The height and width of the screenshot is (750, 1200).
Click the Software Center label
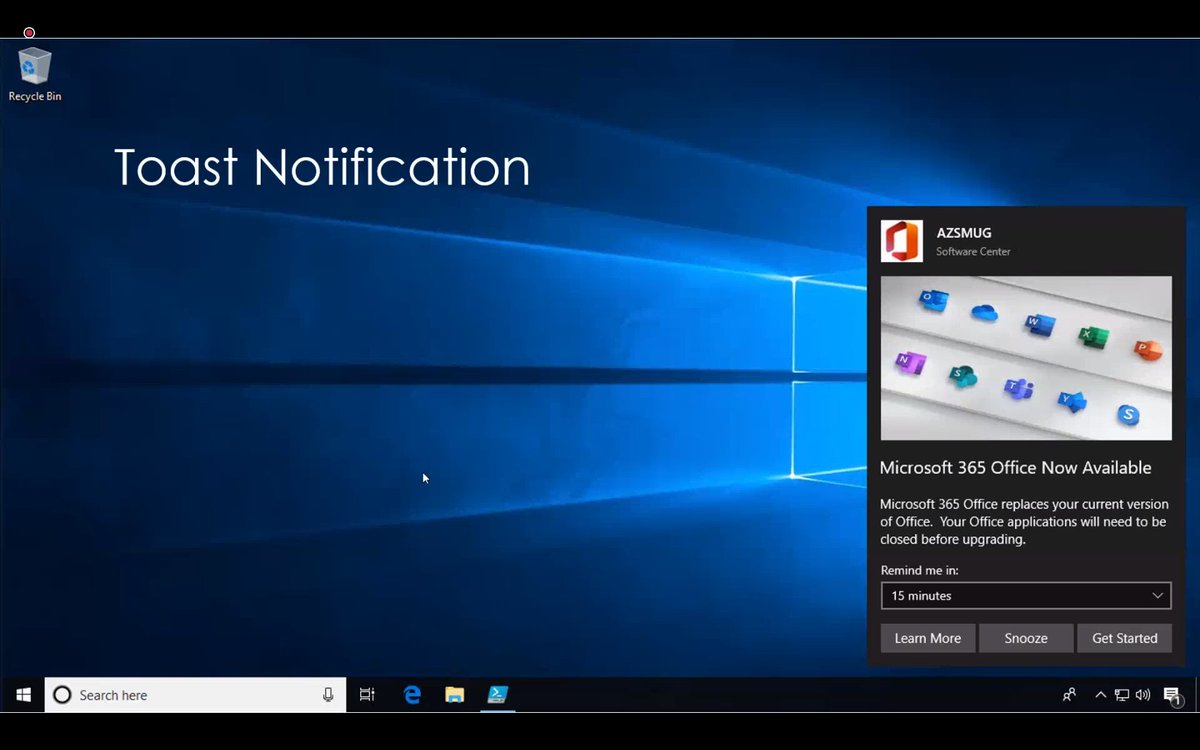tap(973, 252)
